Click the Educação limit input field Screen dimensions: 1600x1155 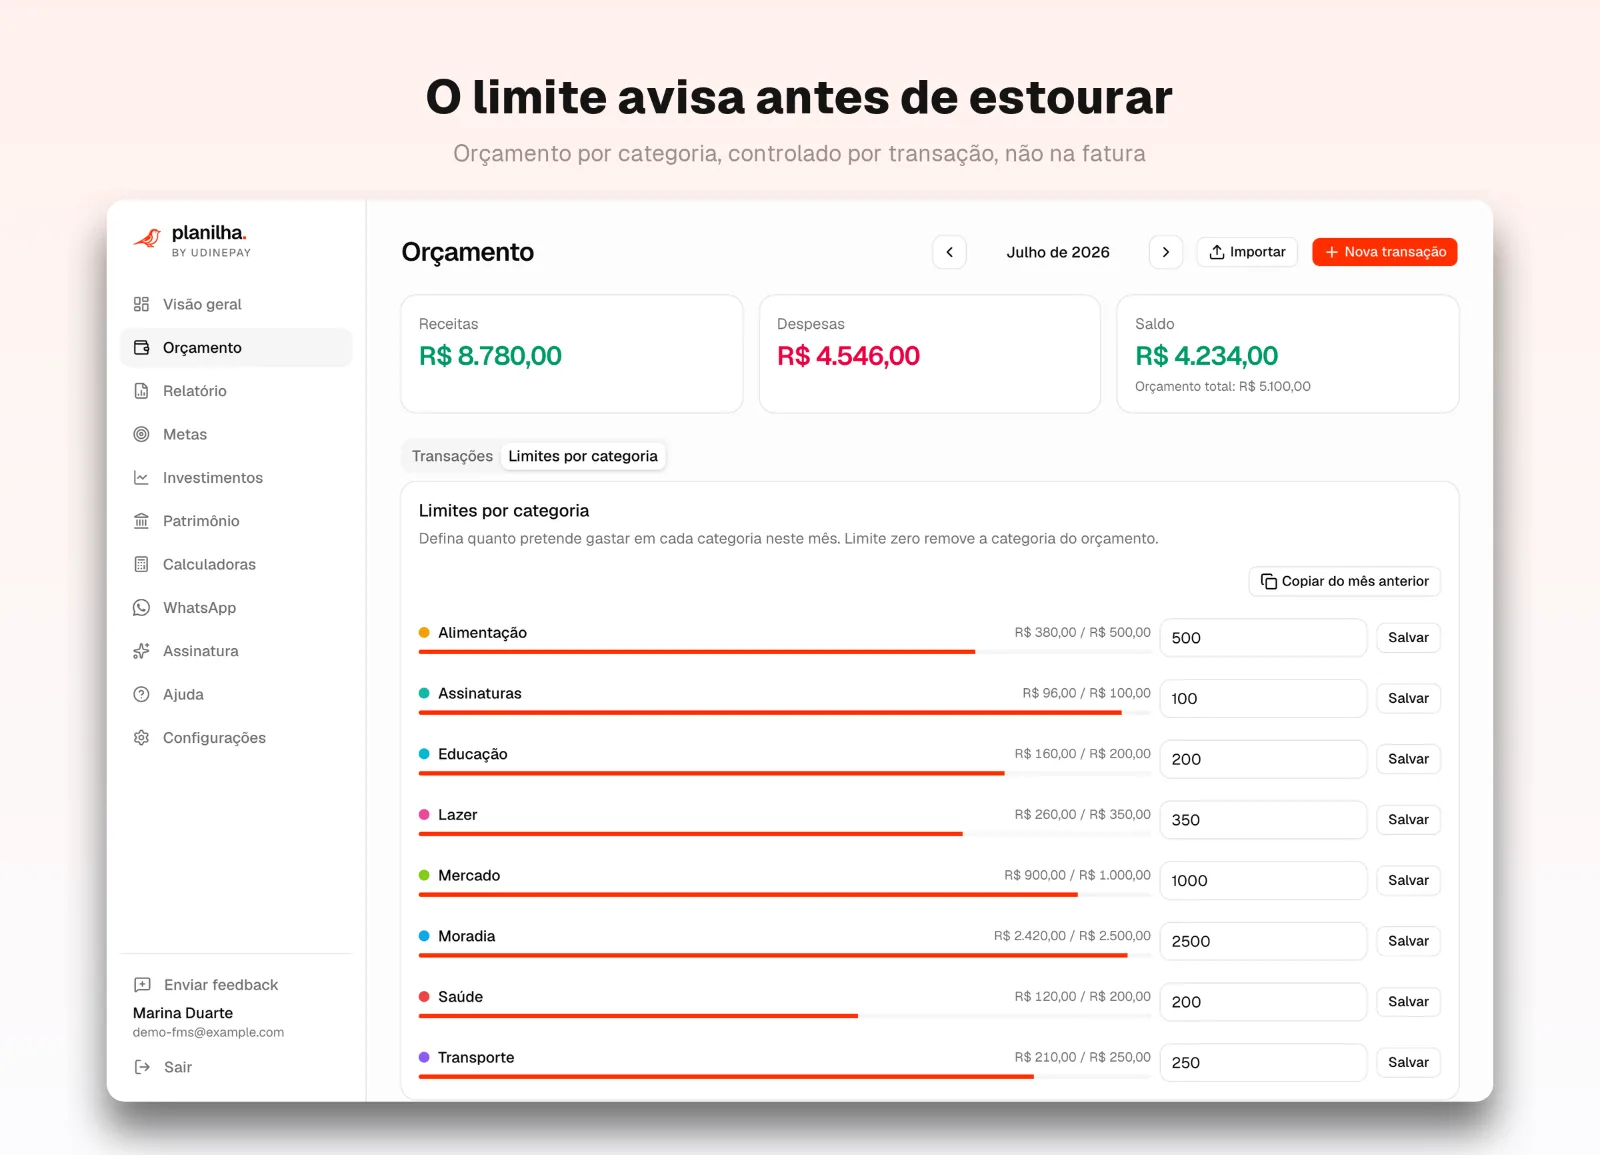click(1263, 759)
